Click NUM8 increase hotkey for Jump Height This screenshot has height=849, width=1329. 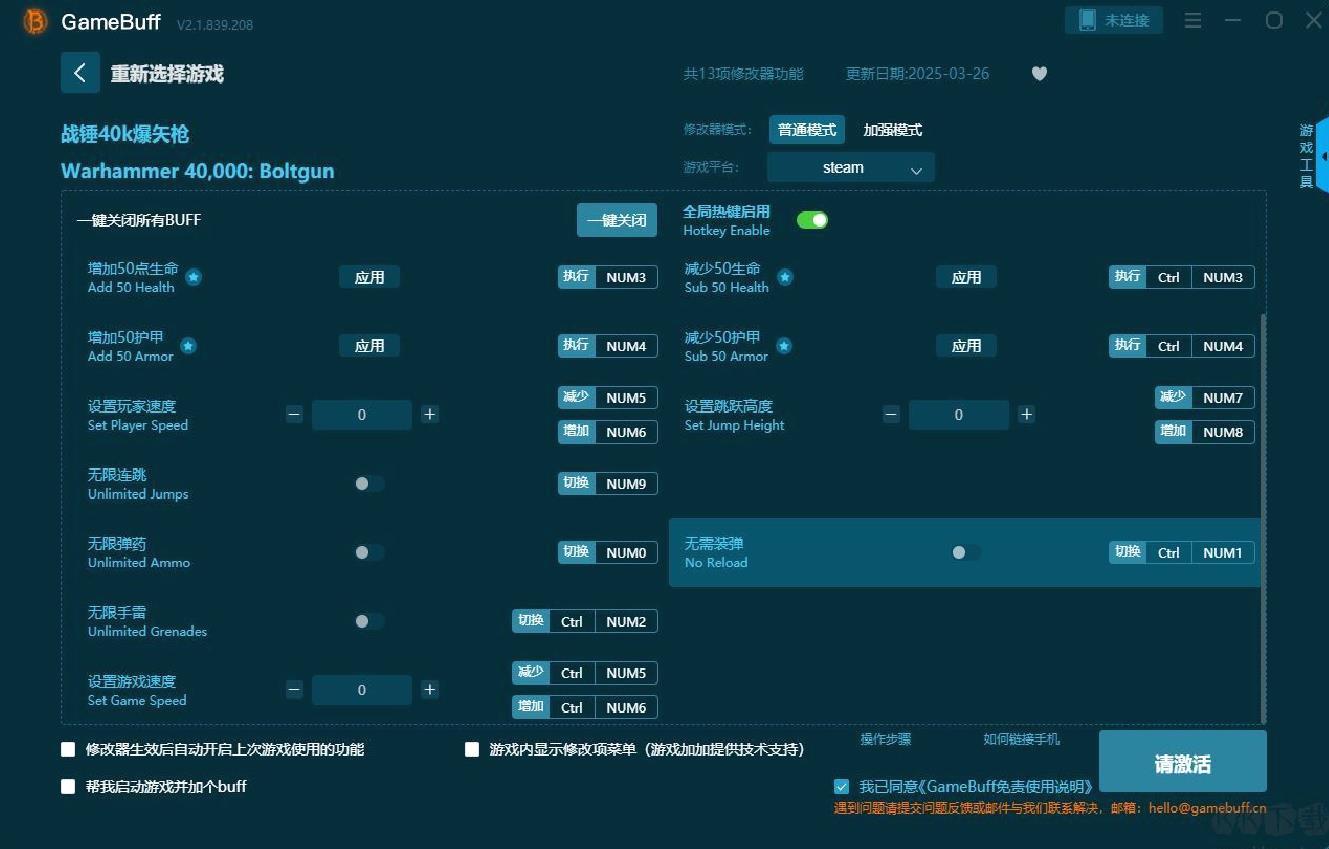pos(1204,432)
